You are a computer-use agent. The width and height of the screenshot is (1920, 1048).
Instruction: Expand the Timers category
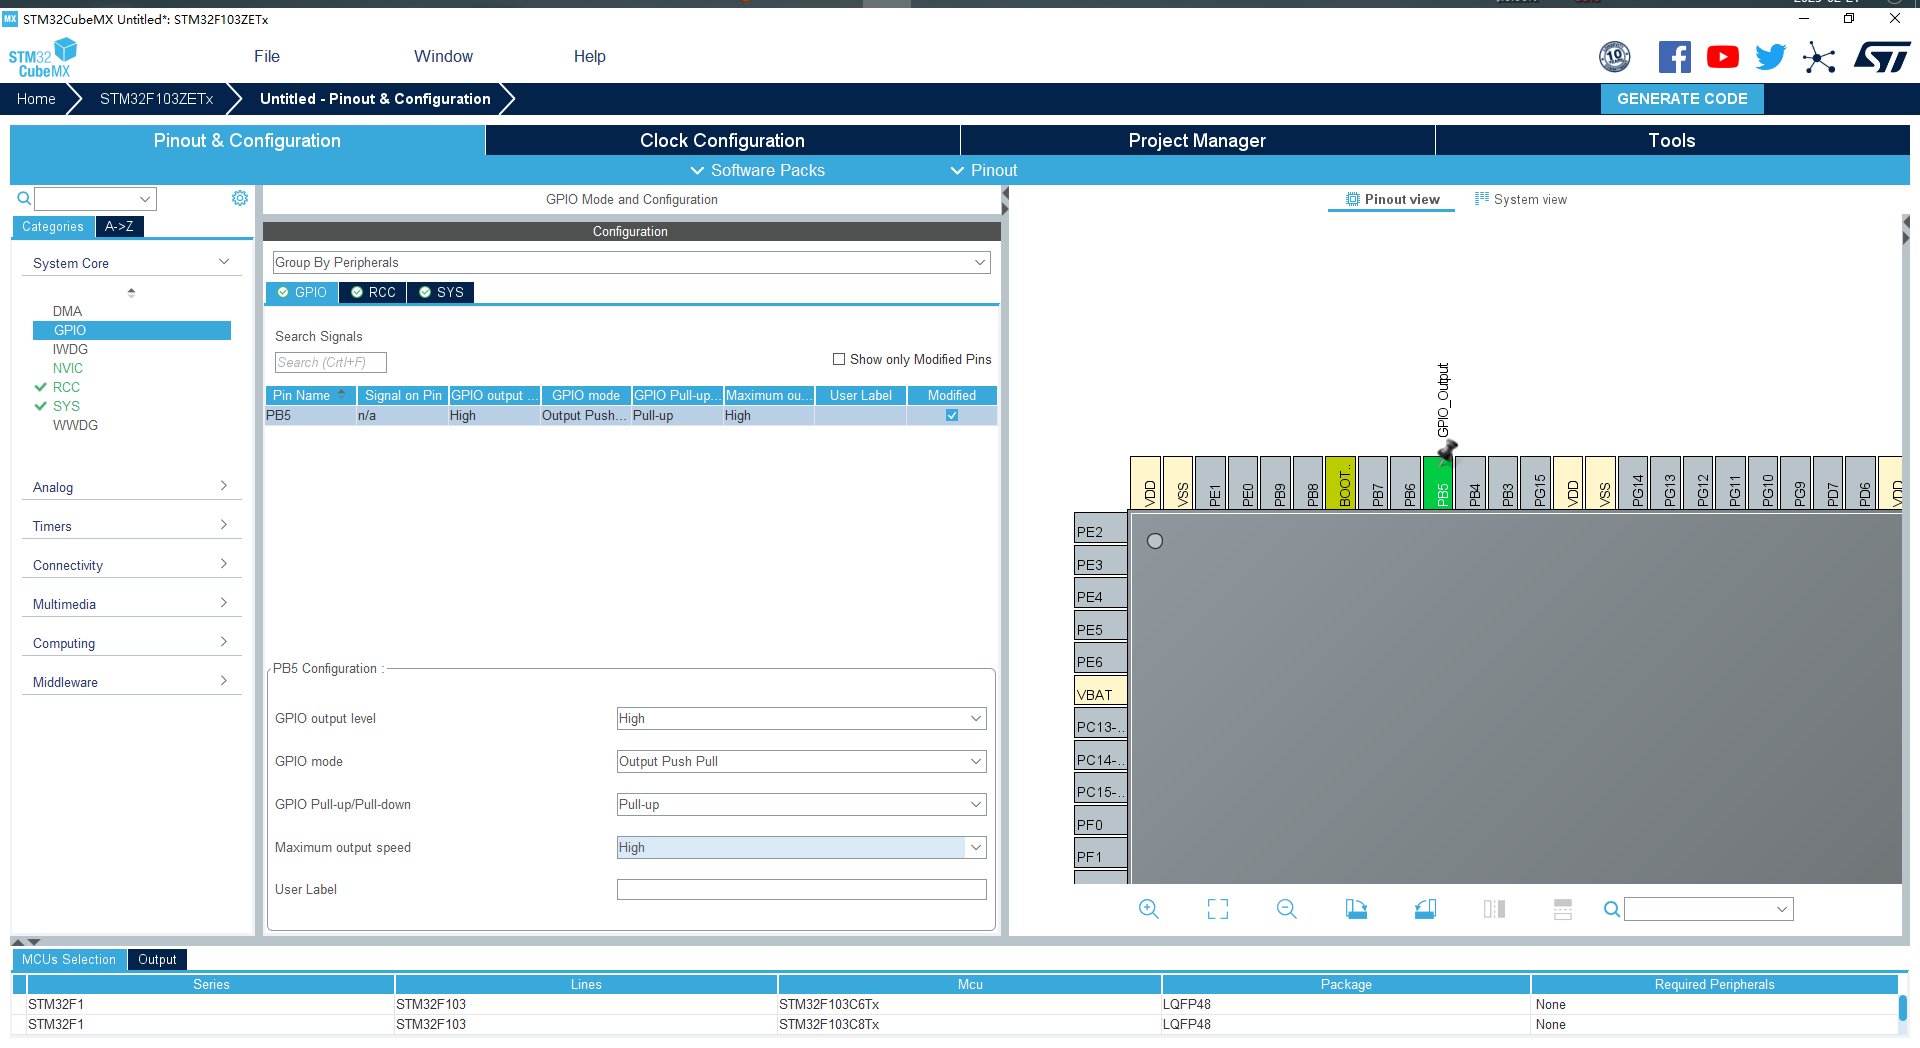click(x=131, y=526)
